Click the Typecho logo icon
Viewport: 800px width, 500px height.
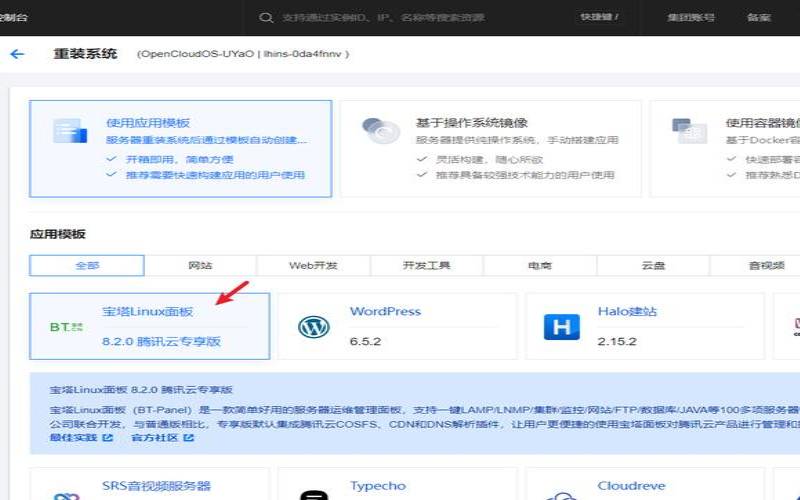pos(314,495)
